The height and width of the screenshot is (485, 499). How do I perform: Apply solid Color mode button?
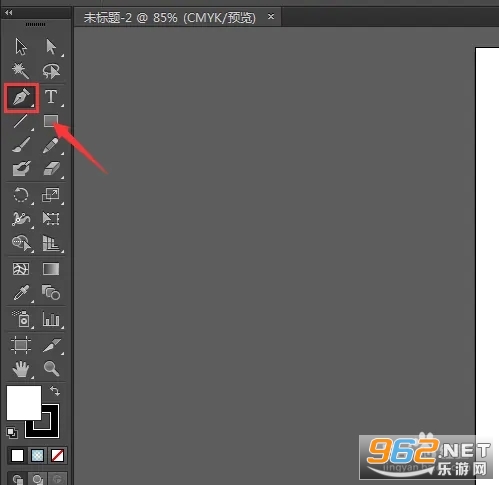[17, 455]
